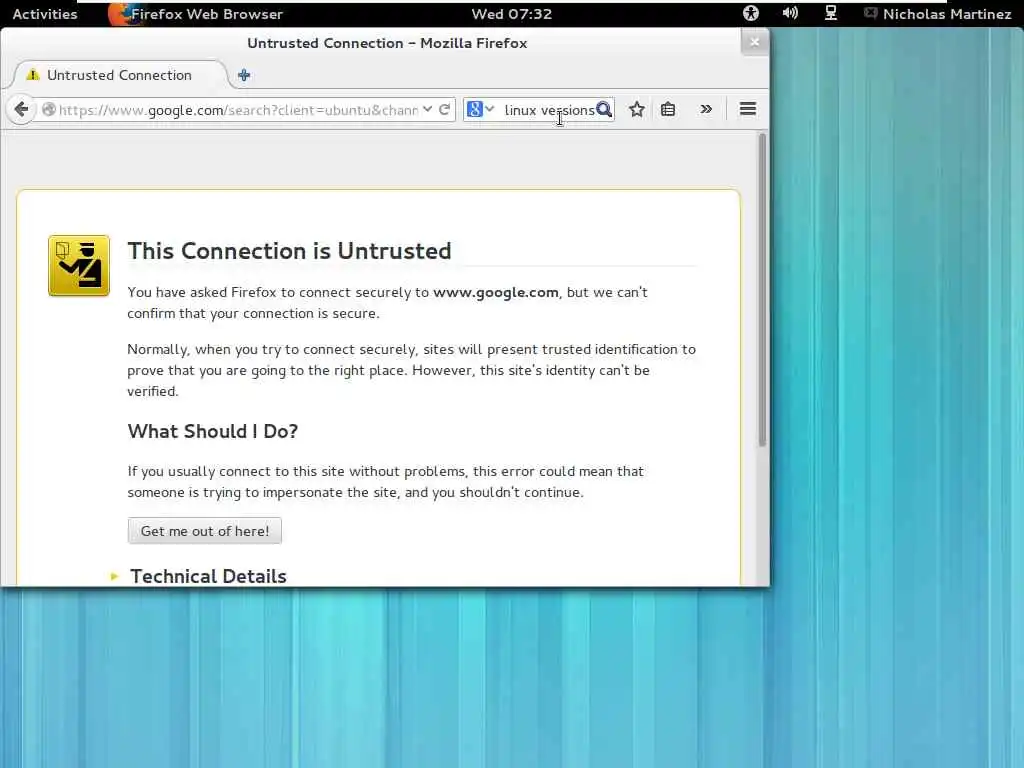This screenshot has width=1024, height=768.
Task: Bookmark this page with the star
Action: tap(637, 109)
